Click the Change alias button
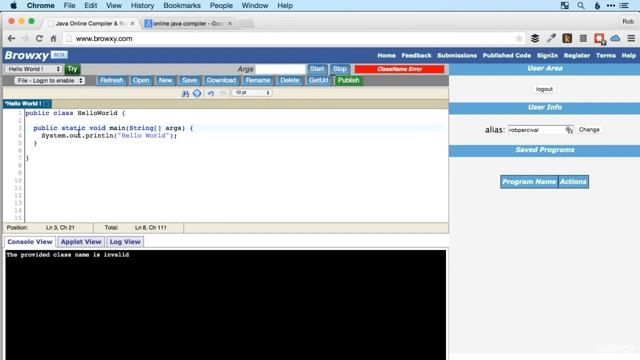Viewport: 640px width, 360px height. tap(589, 130)
